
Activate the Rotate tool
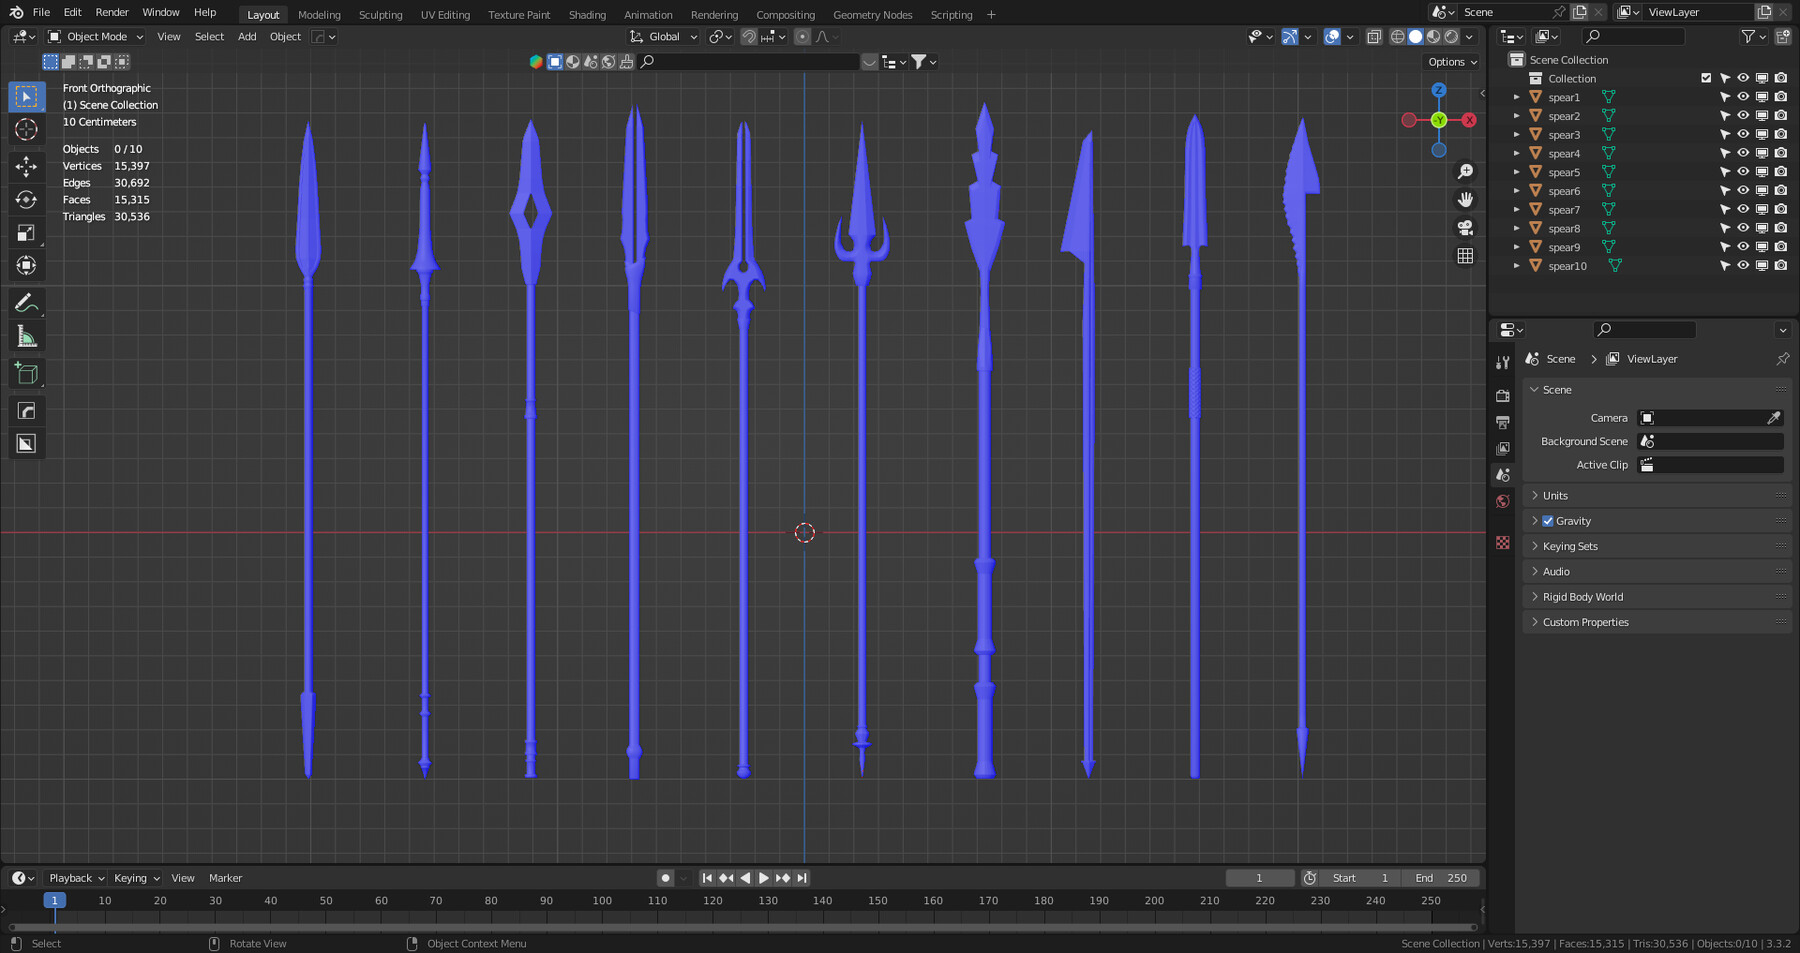pyautogui.click(x=26, y=200)
